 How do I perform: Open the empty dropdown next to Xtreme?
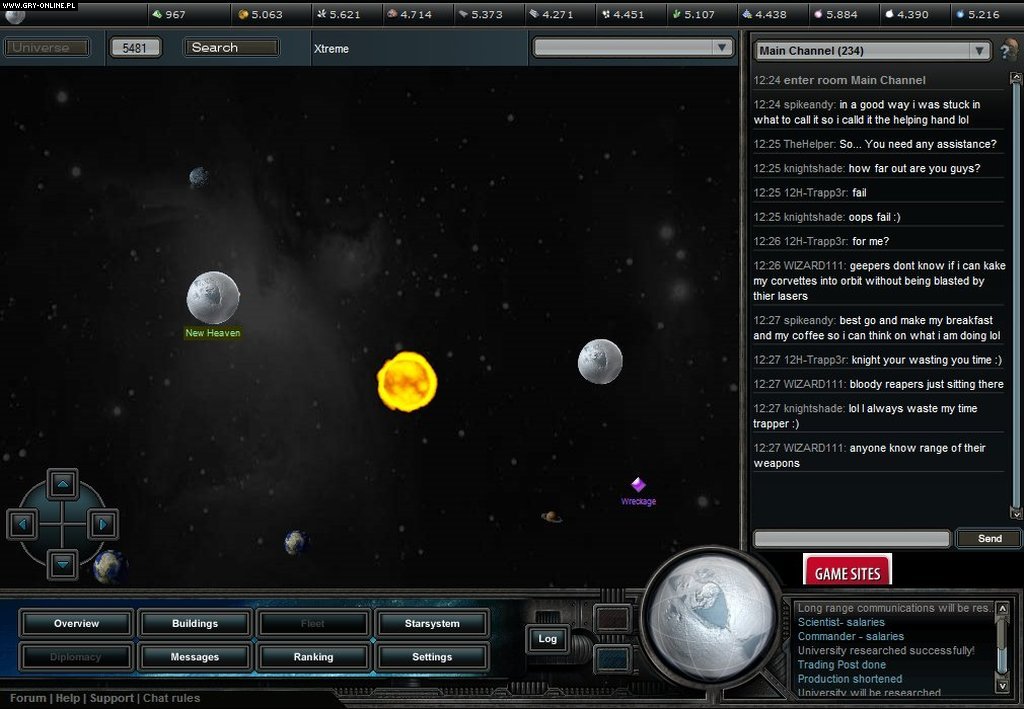click(x=722, y=47)
